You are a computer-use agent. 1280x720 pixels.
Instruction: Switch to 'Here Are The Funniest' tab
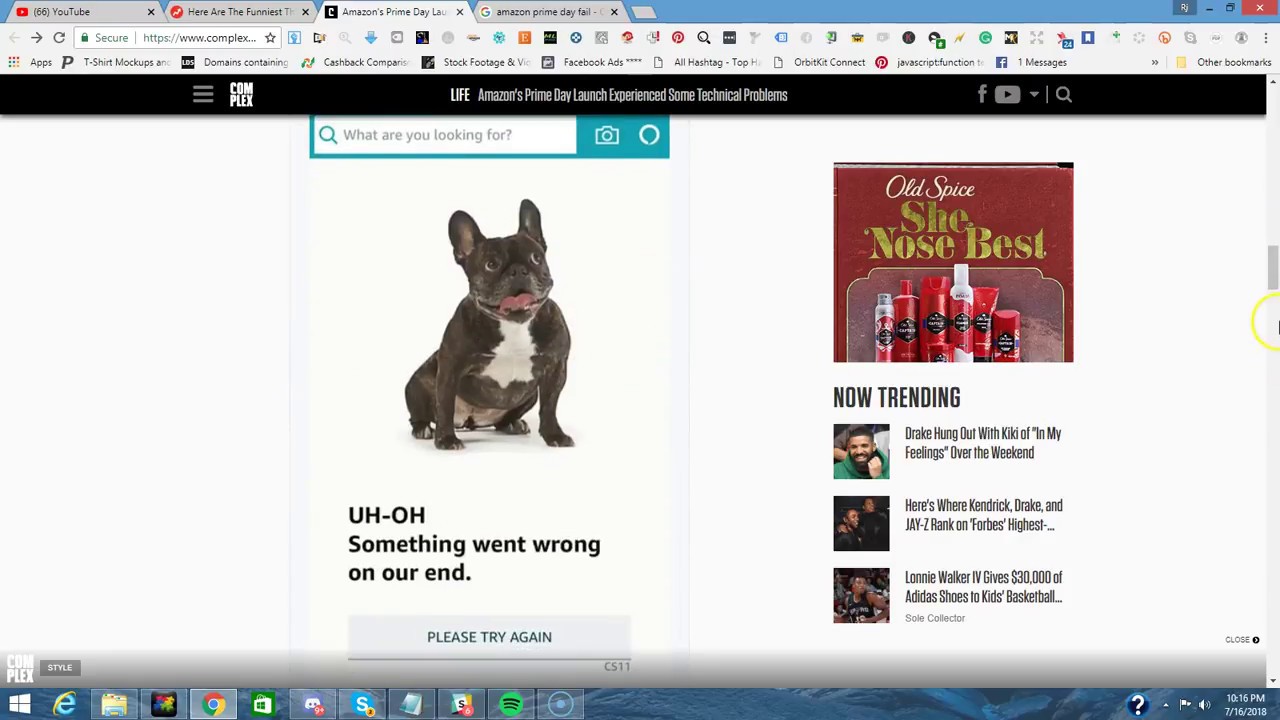[x=240, y=12]
